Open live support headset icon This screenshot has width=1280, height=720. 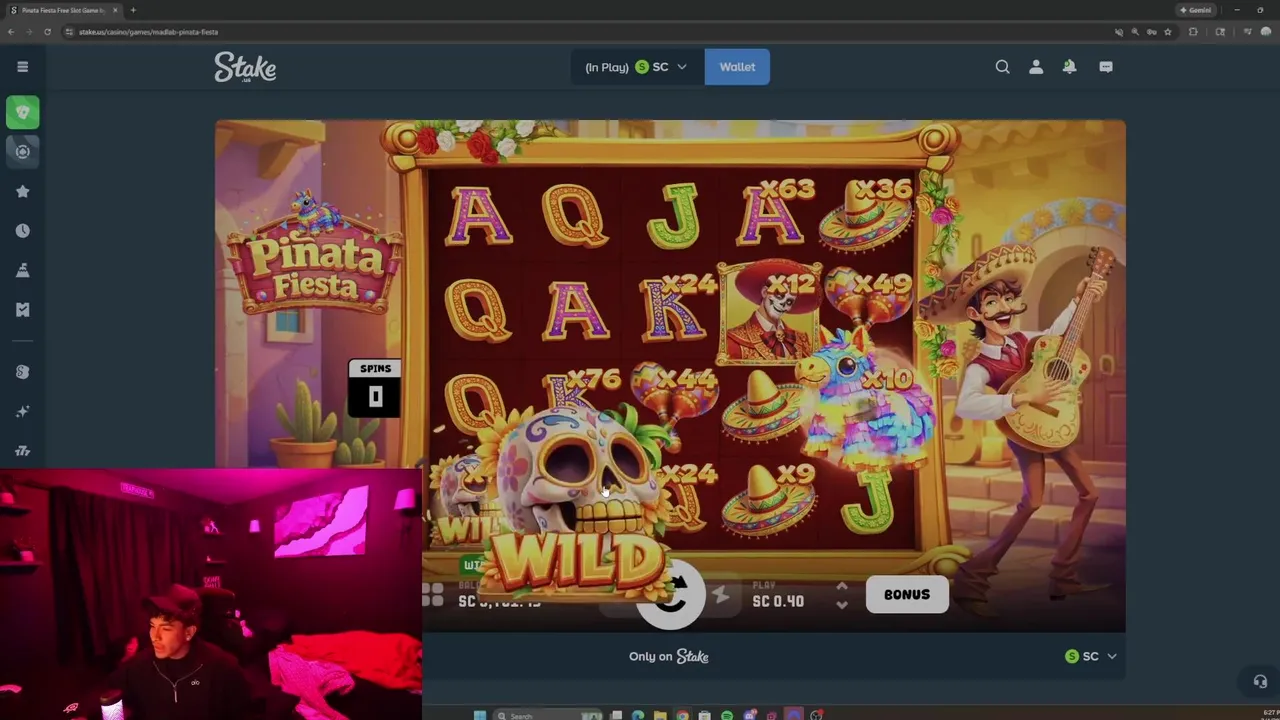[x=1260, y=681]
